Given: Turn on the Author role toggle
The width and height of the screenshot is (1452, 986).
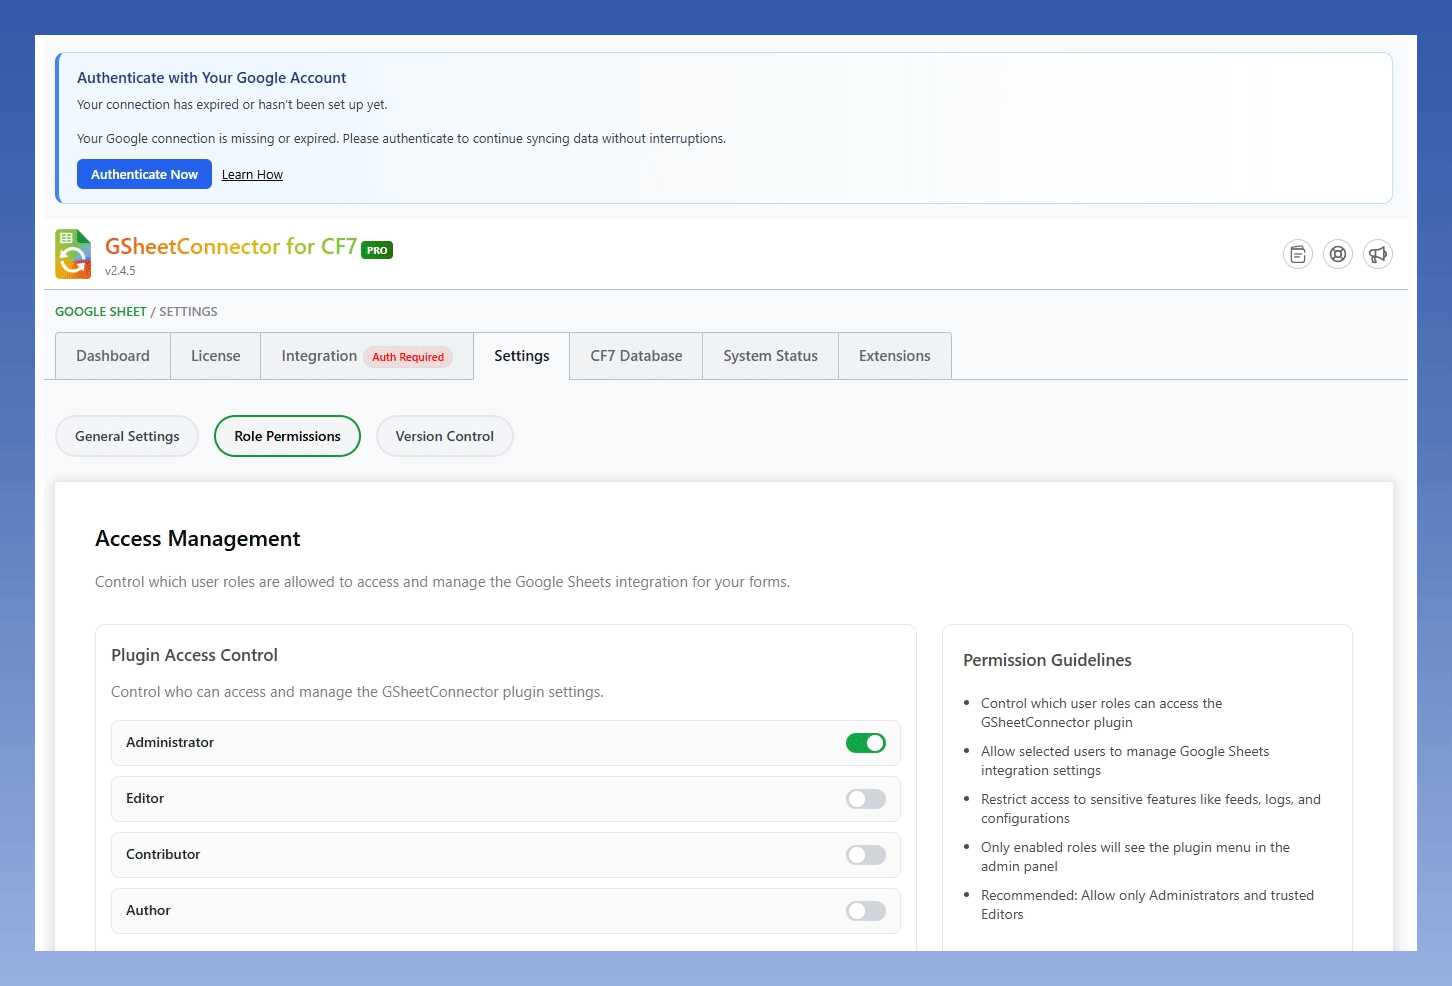Looking at the screenshot, I should pyautogui.click(x=866, y=911).
